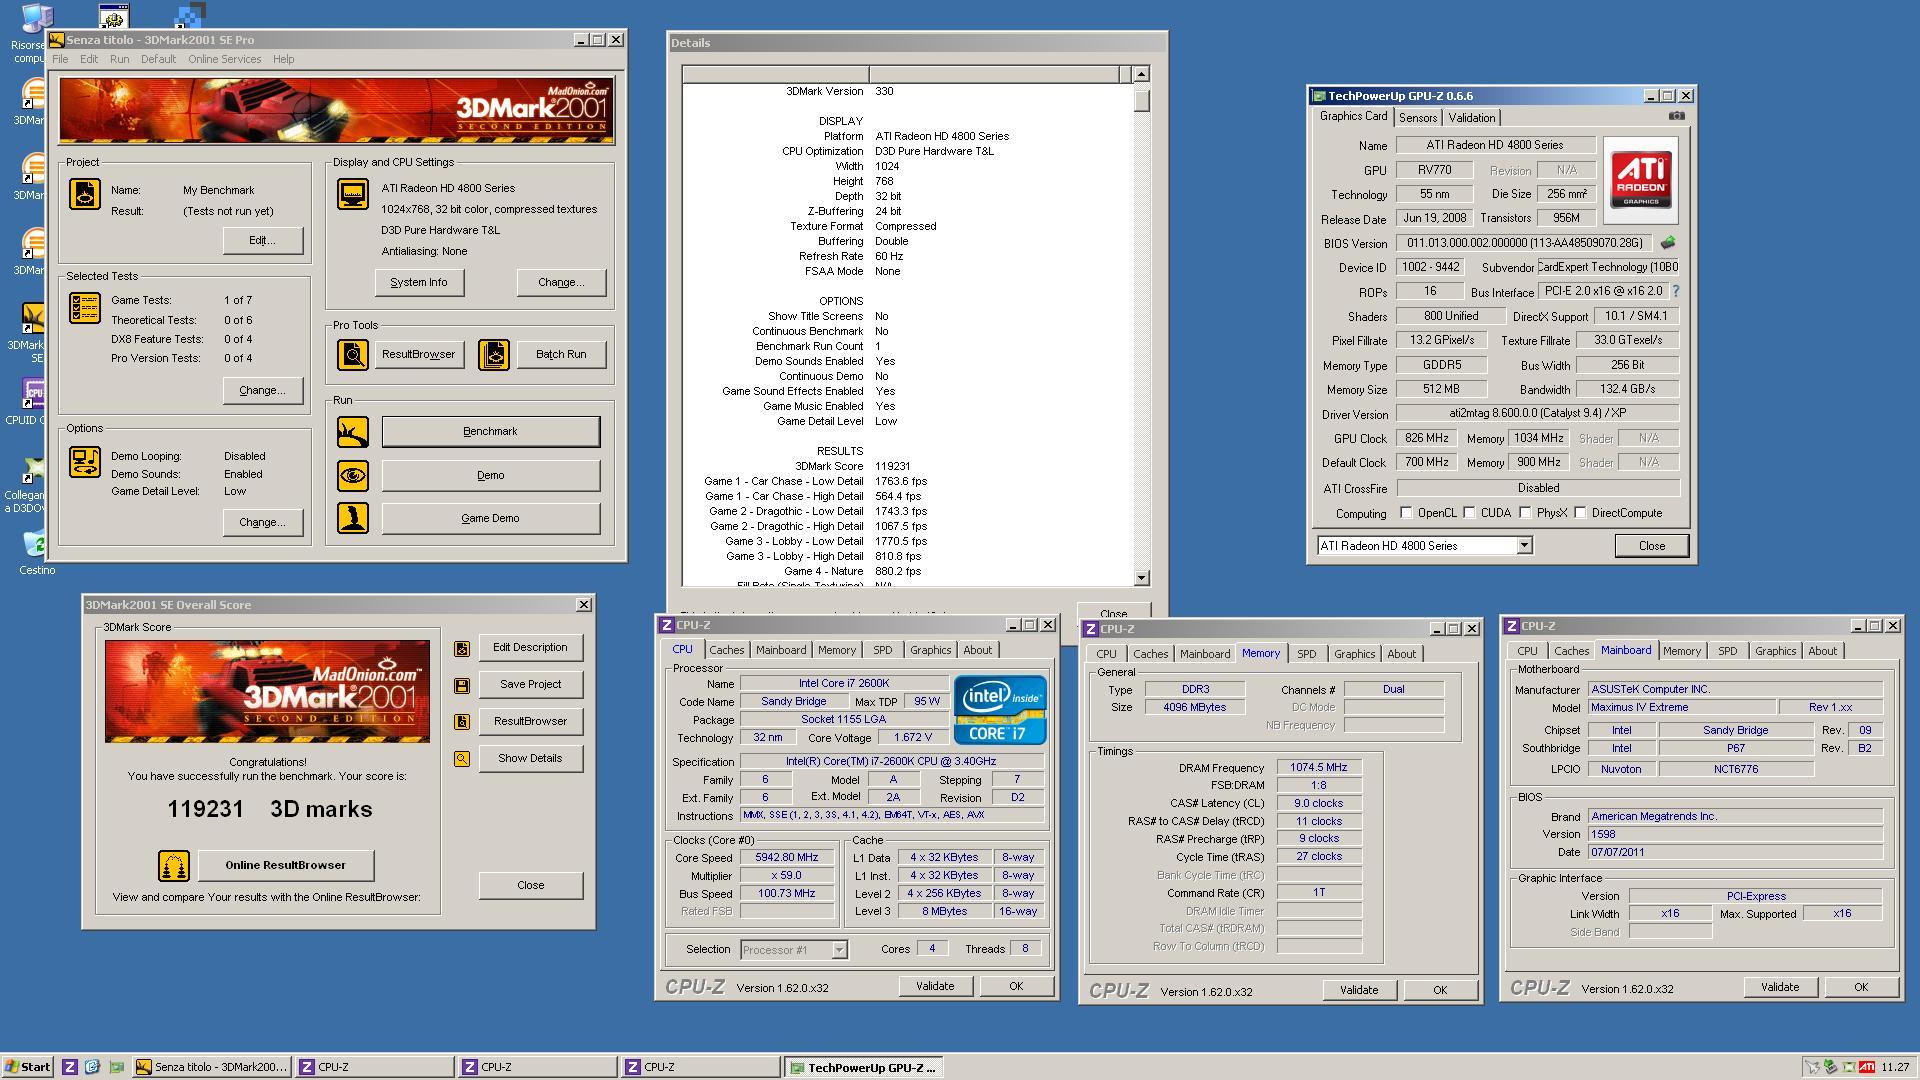
Task: Open the Run menu in 3DMark2001
Action: 119,59
